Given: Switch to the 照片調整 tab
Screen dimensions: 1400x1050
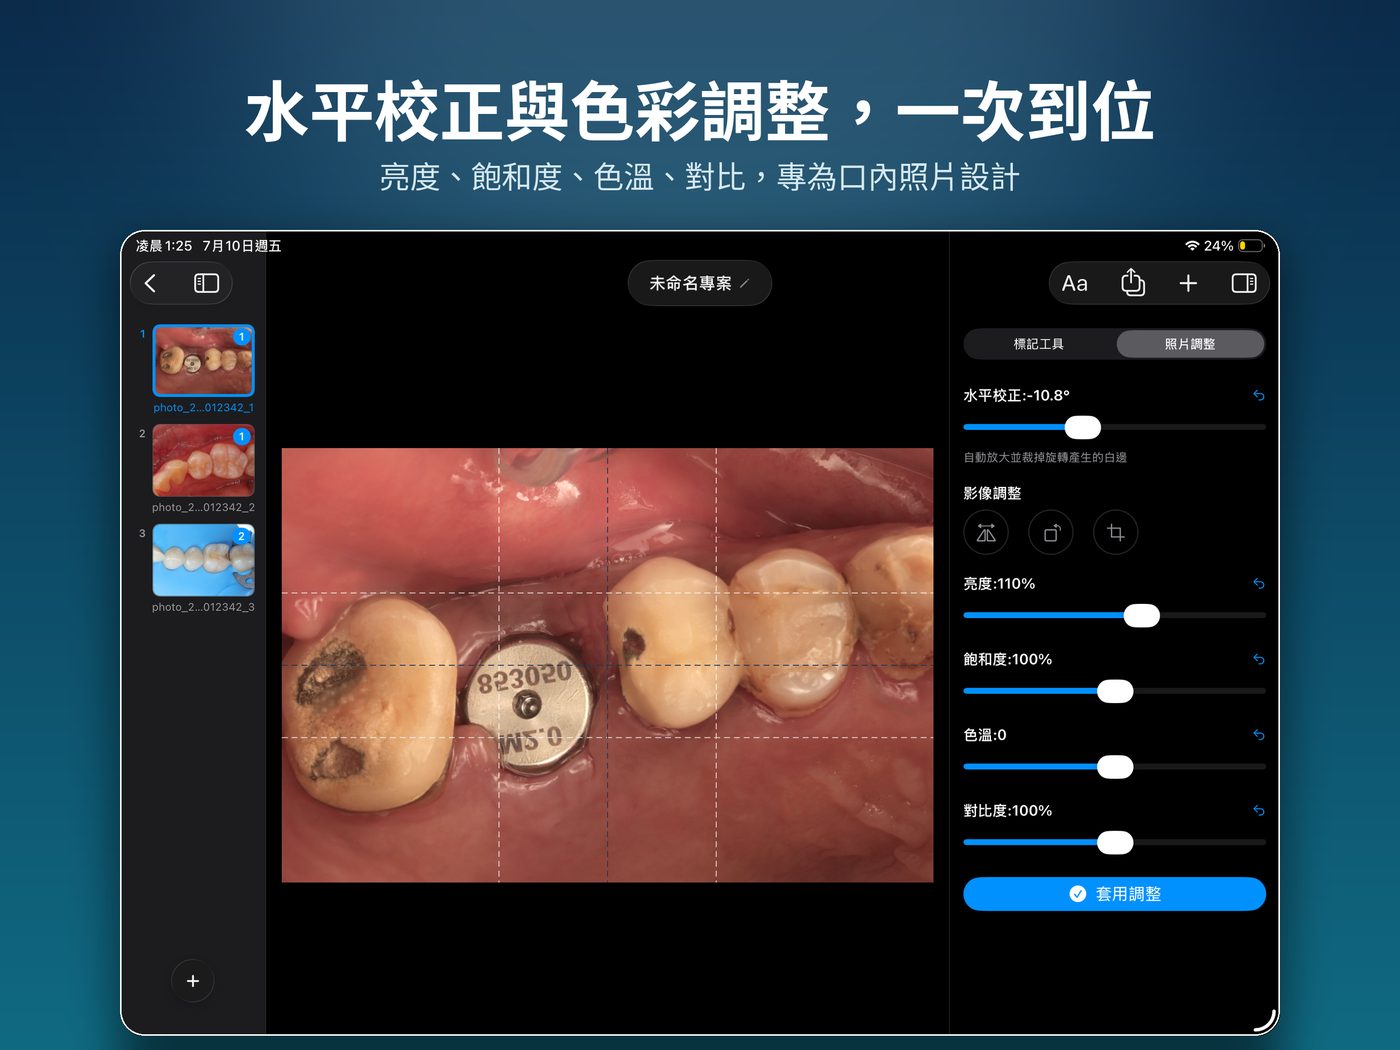Looking at the screenshot, I should point(1190,344).
